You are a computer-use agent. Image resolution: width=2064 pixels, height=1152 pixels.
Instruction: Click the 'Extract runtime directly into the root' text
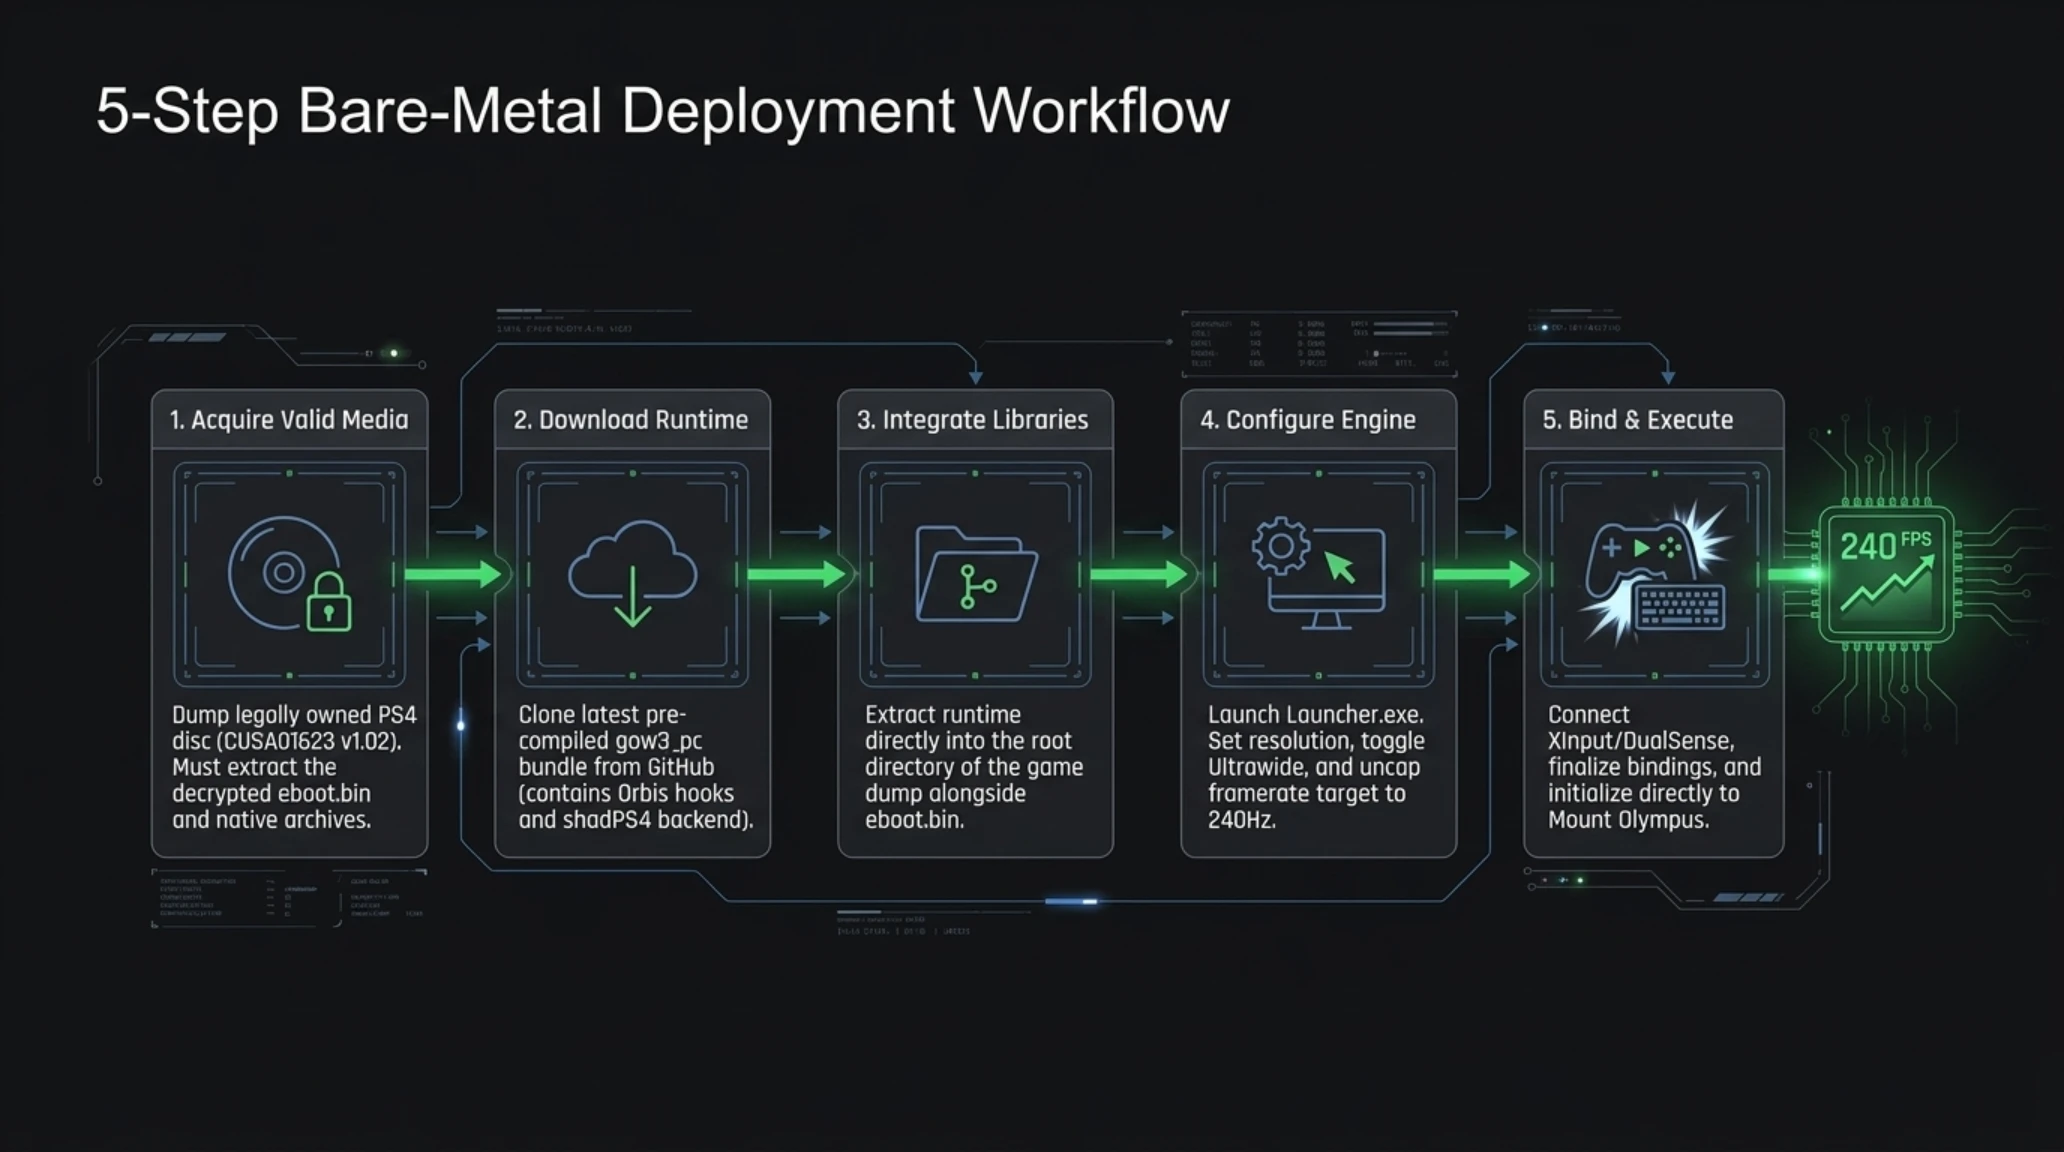pos(973,767)
